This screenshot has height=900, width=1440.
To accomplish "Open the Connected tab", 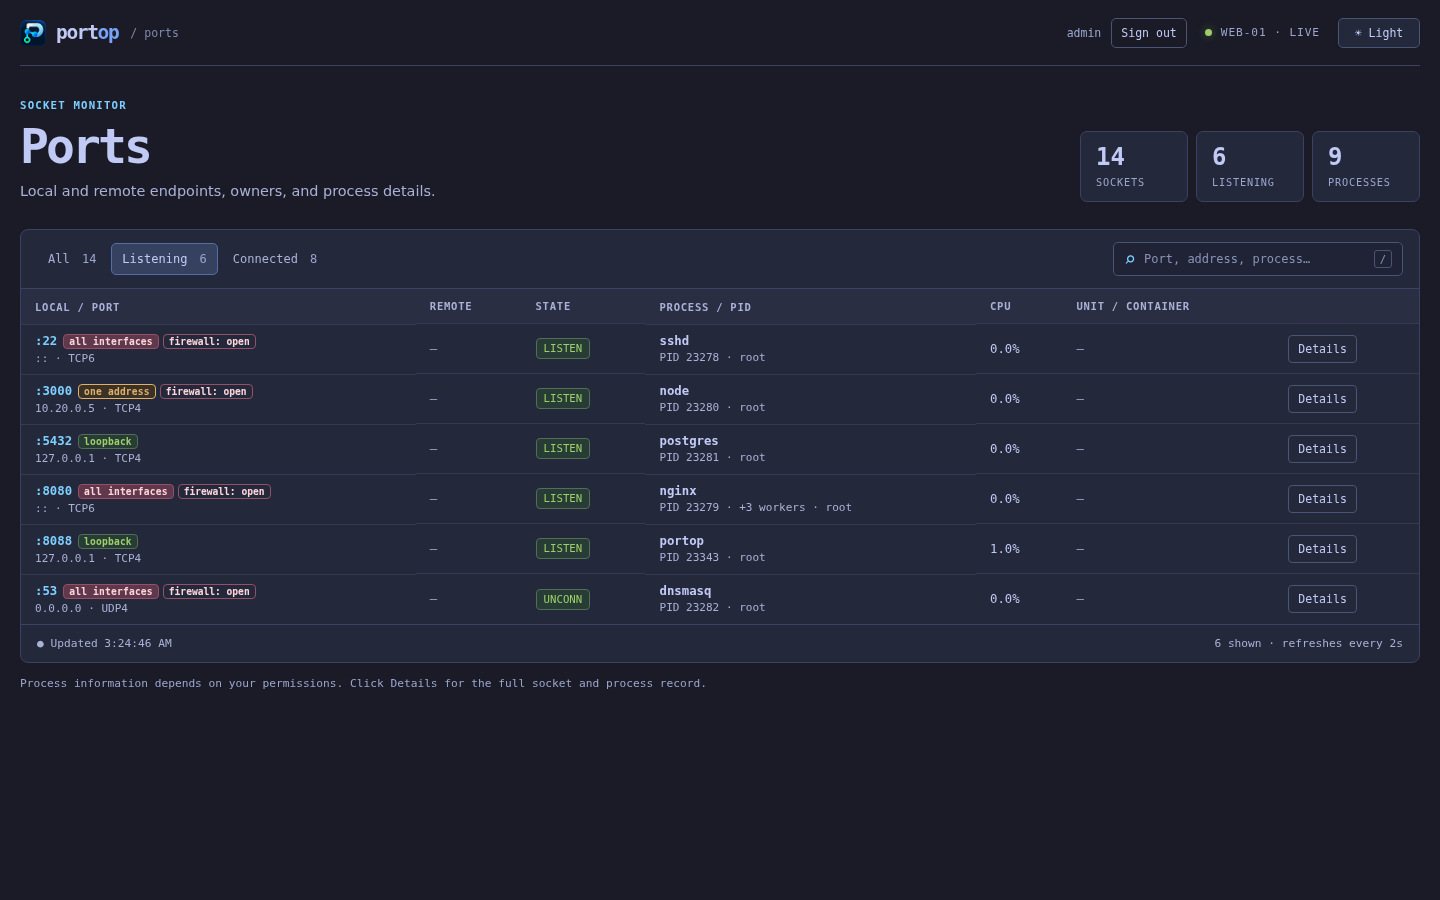I will tap(275, 259).
